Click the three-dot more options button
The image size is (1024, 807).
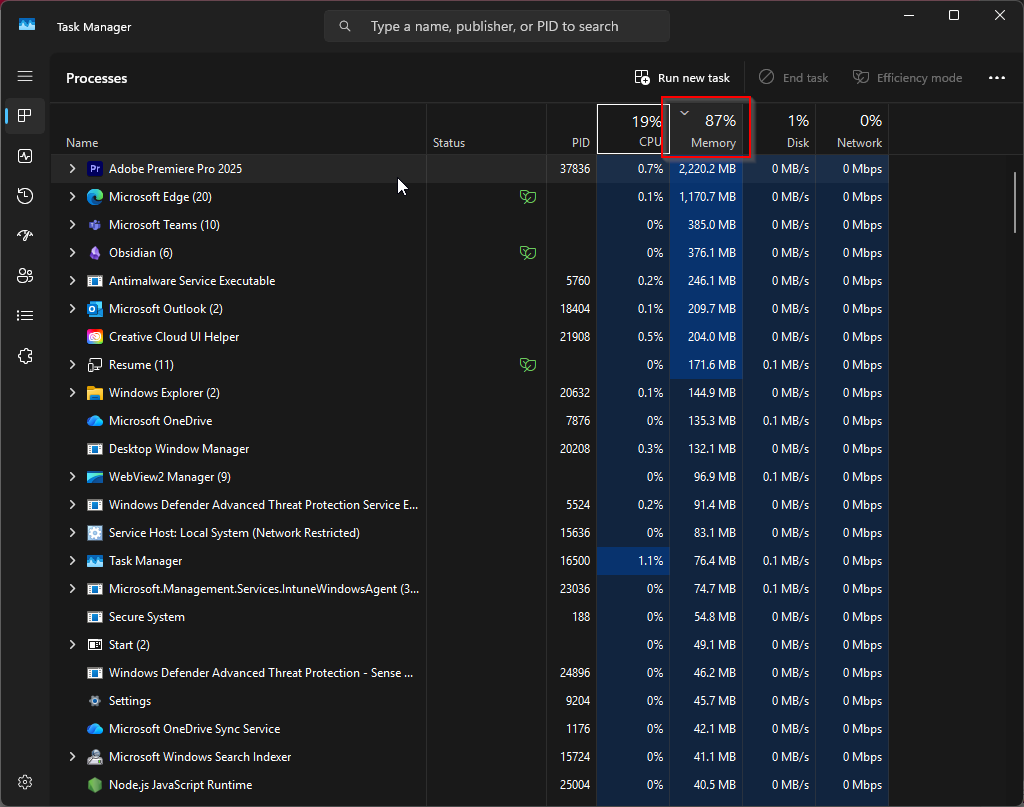pos(996,78)
